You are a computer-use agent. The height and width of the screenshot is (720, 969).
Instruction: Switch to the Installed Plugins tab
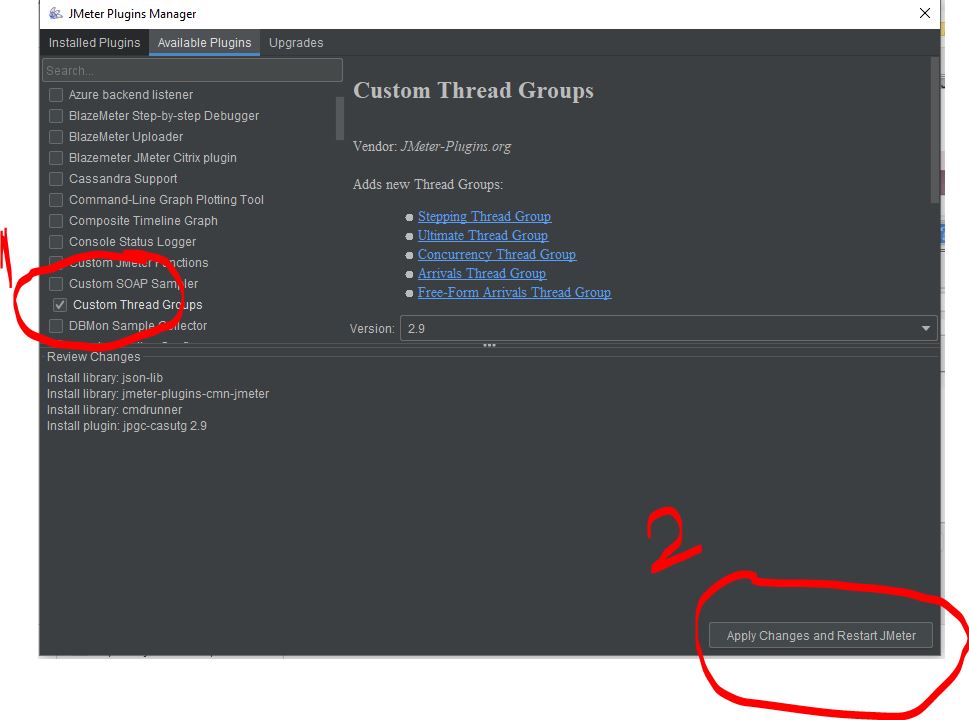click(x=95, y=43)
